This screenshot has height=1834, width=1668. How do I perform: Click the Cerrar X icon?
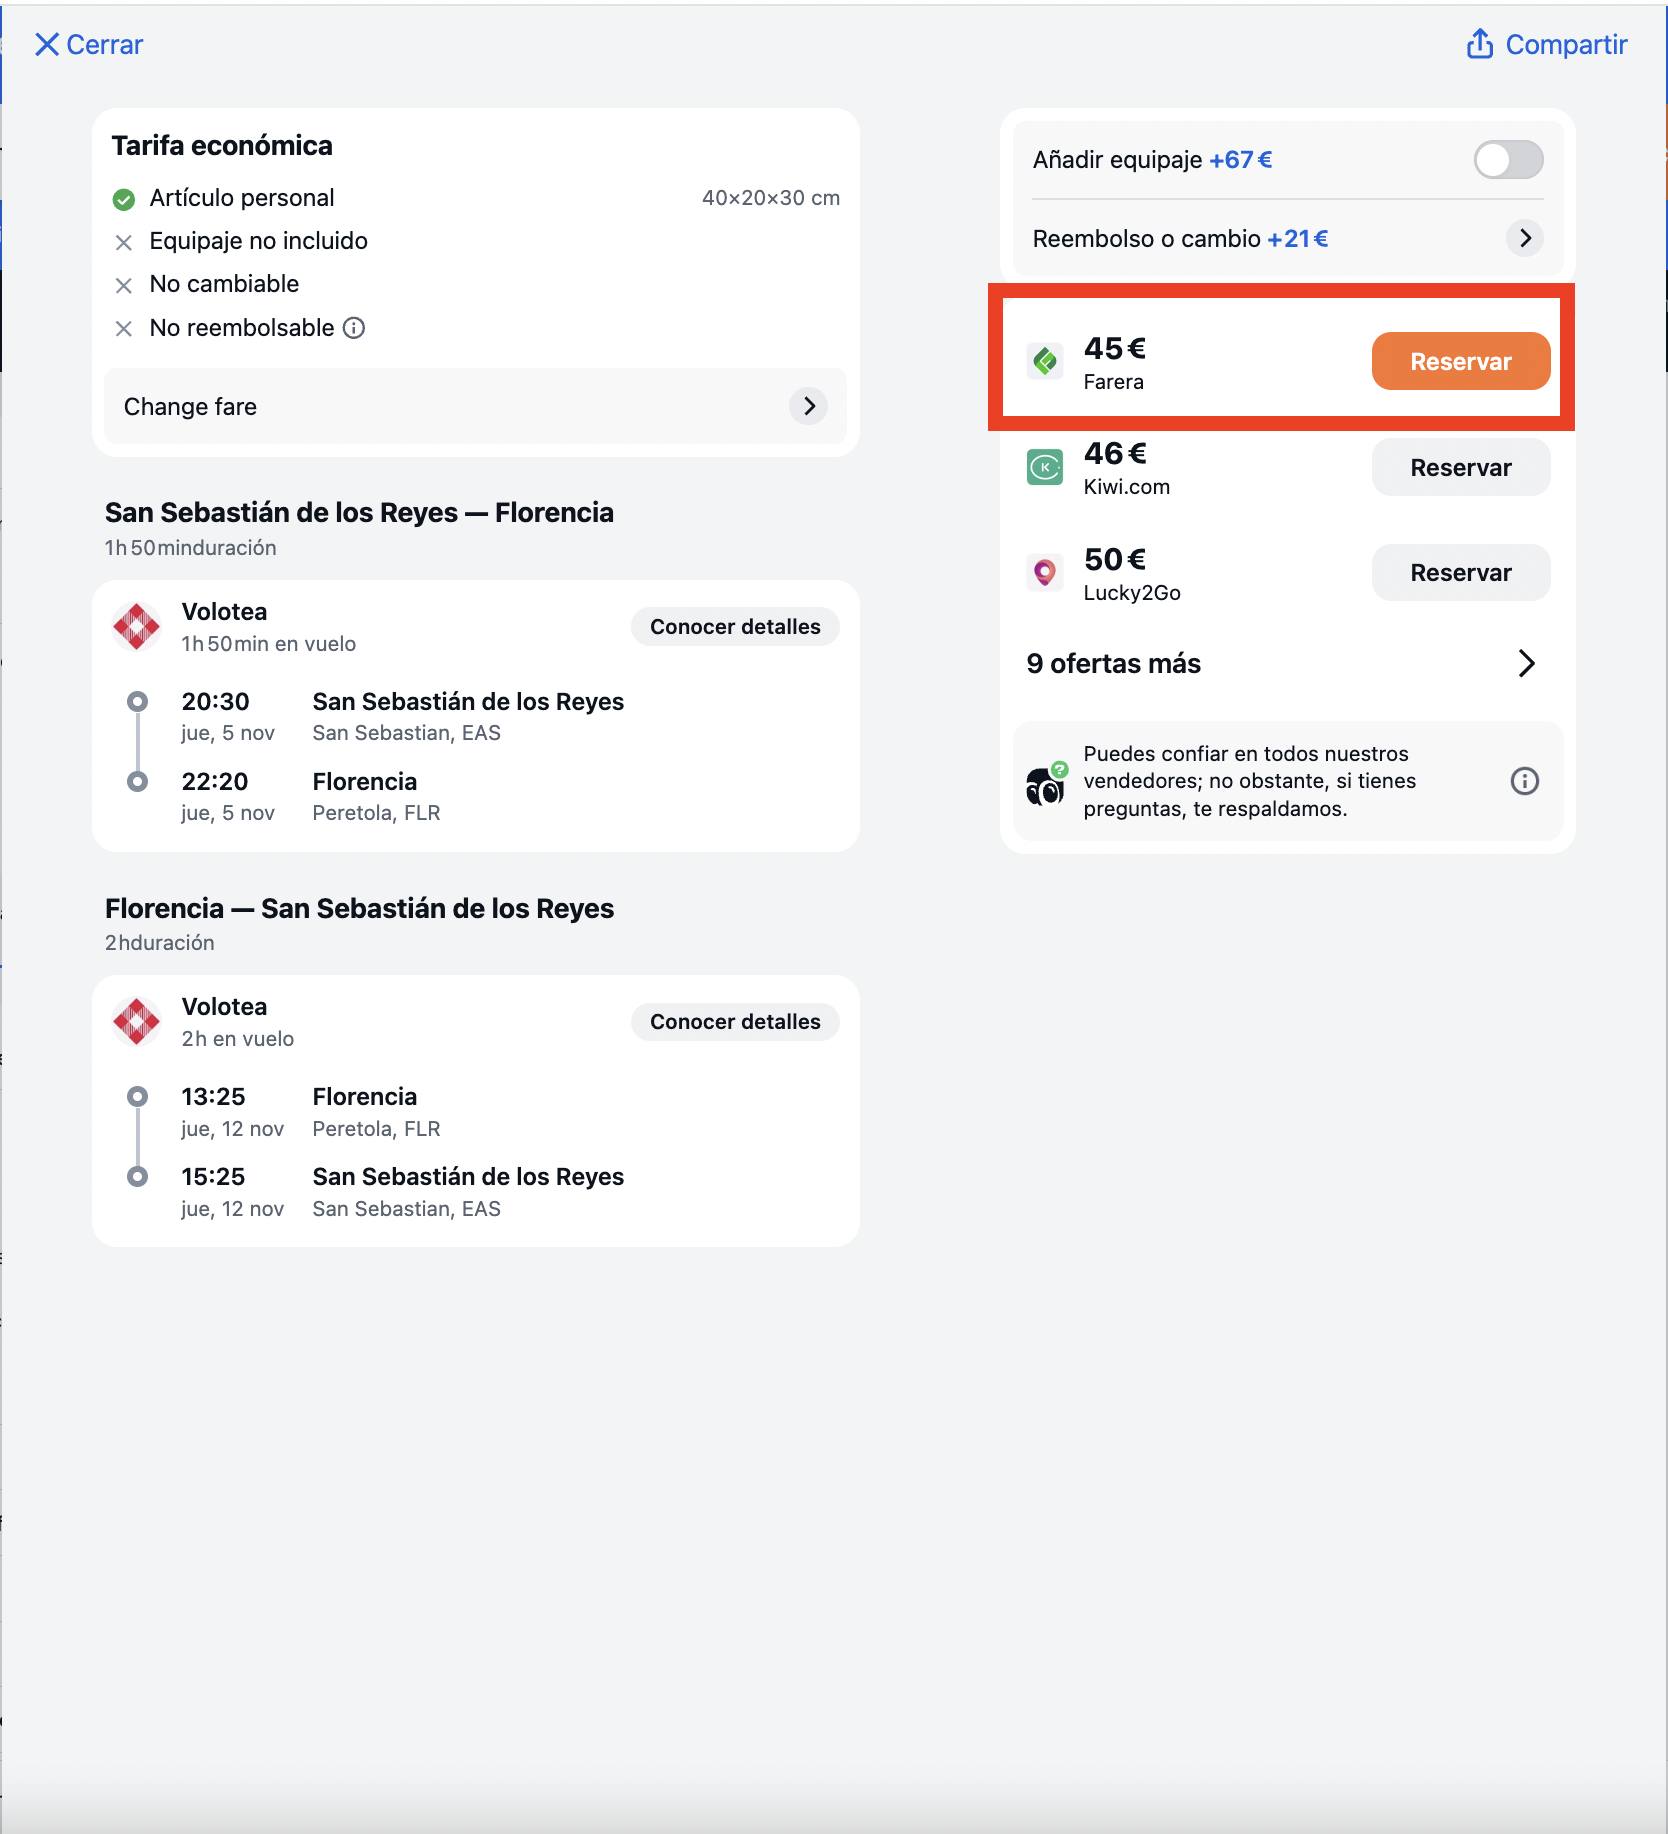(46, 44)
